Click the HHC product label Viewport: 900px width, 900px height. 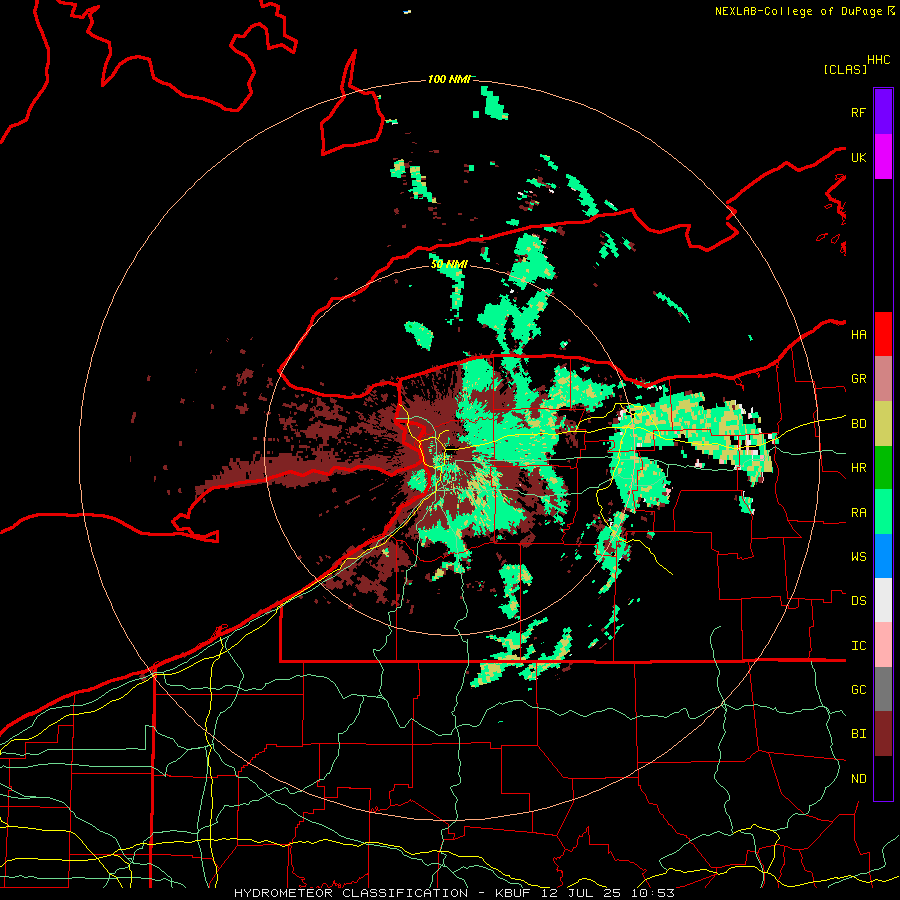pyautogui.click(x=878, y=60)
